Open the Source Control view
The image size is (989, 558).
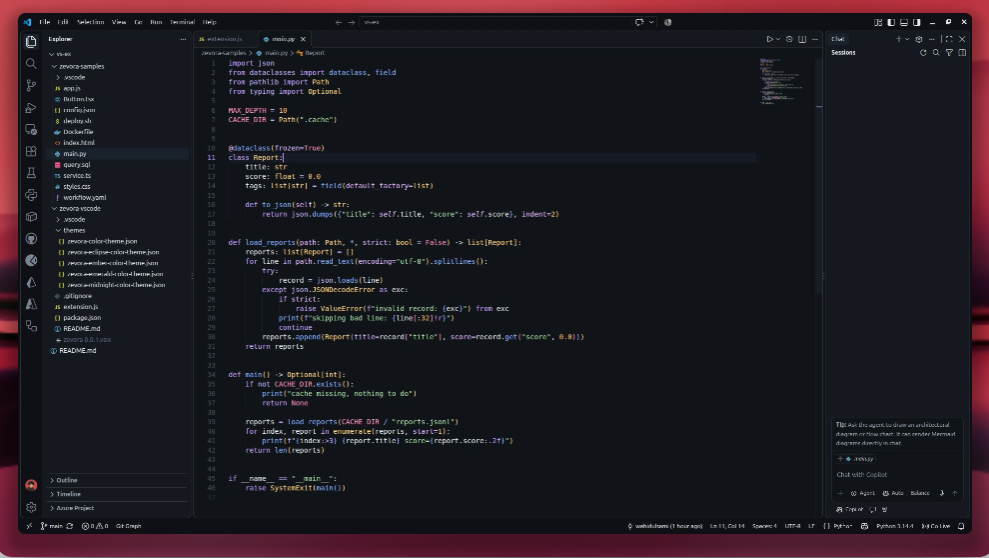coord(31,86)
